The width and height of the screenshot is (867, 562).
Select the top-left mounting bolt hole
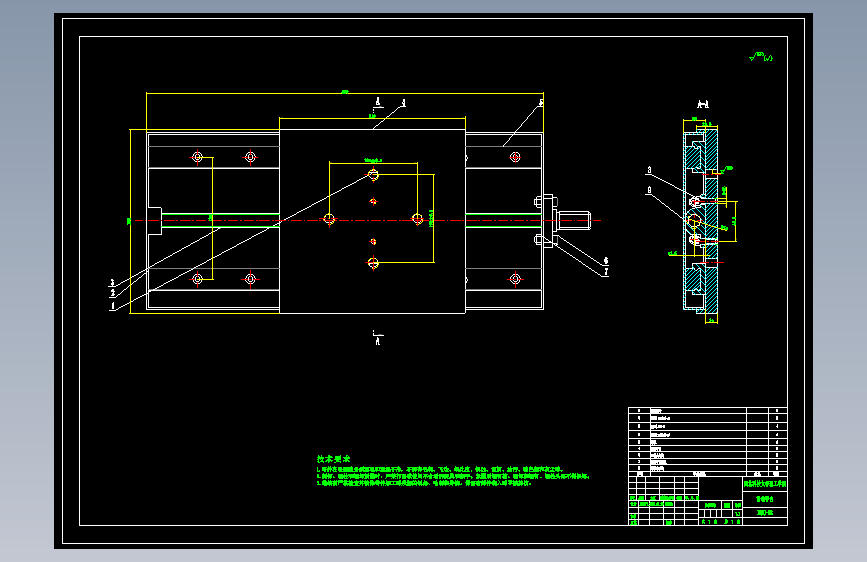tap(197, 157)
